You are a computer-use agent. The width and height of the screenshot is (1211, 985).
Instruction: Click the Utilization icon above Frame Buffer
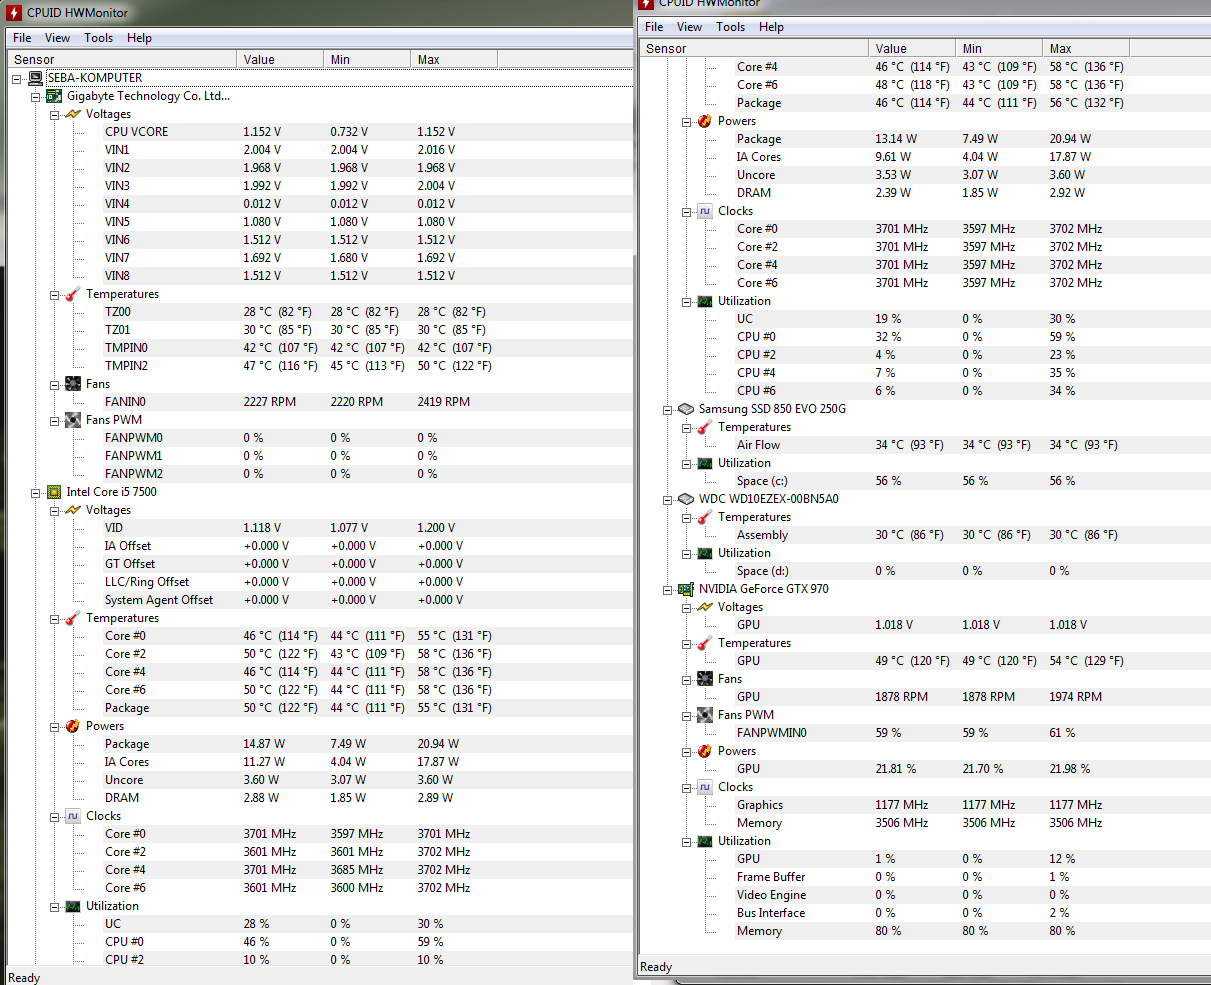click(705, 841)
